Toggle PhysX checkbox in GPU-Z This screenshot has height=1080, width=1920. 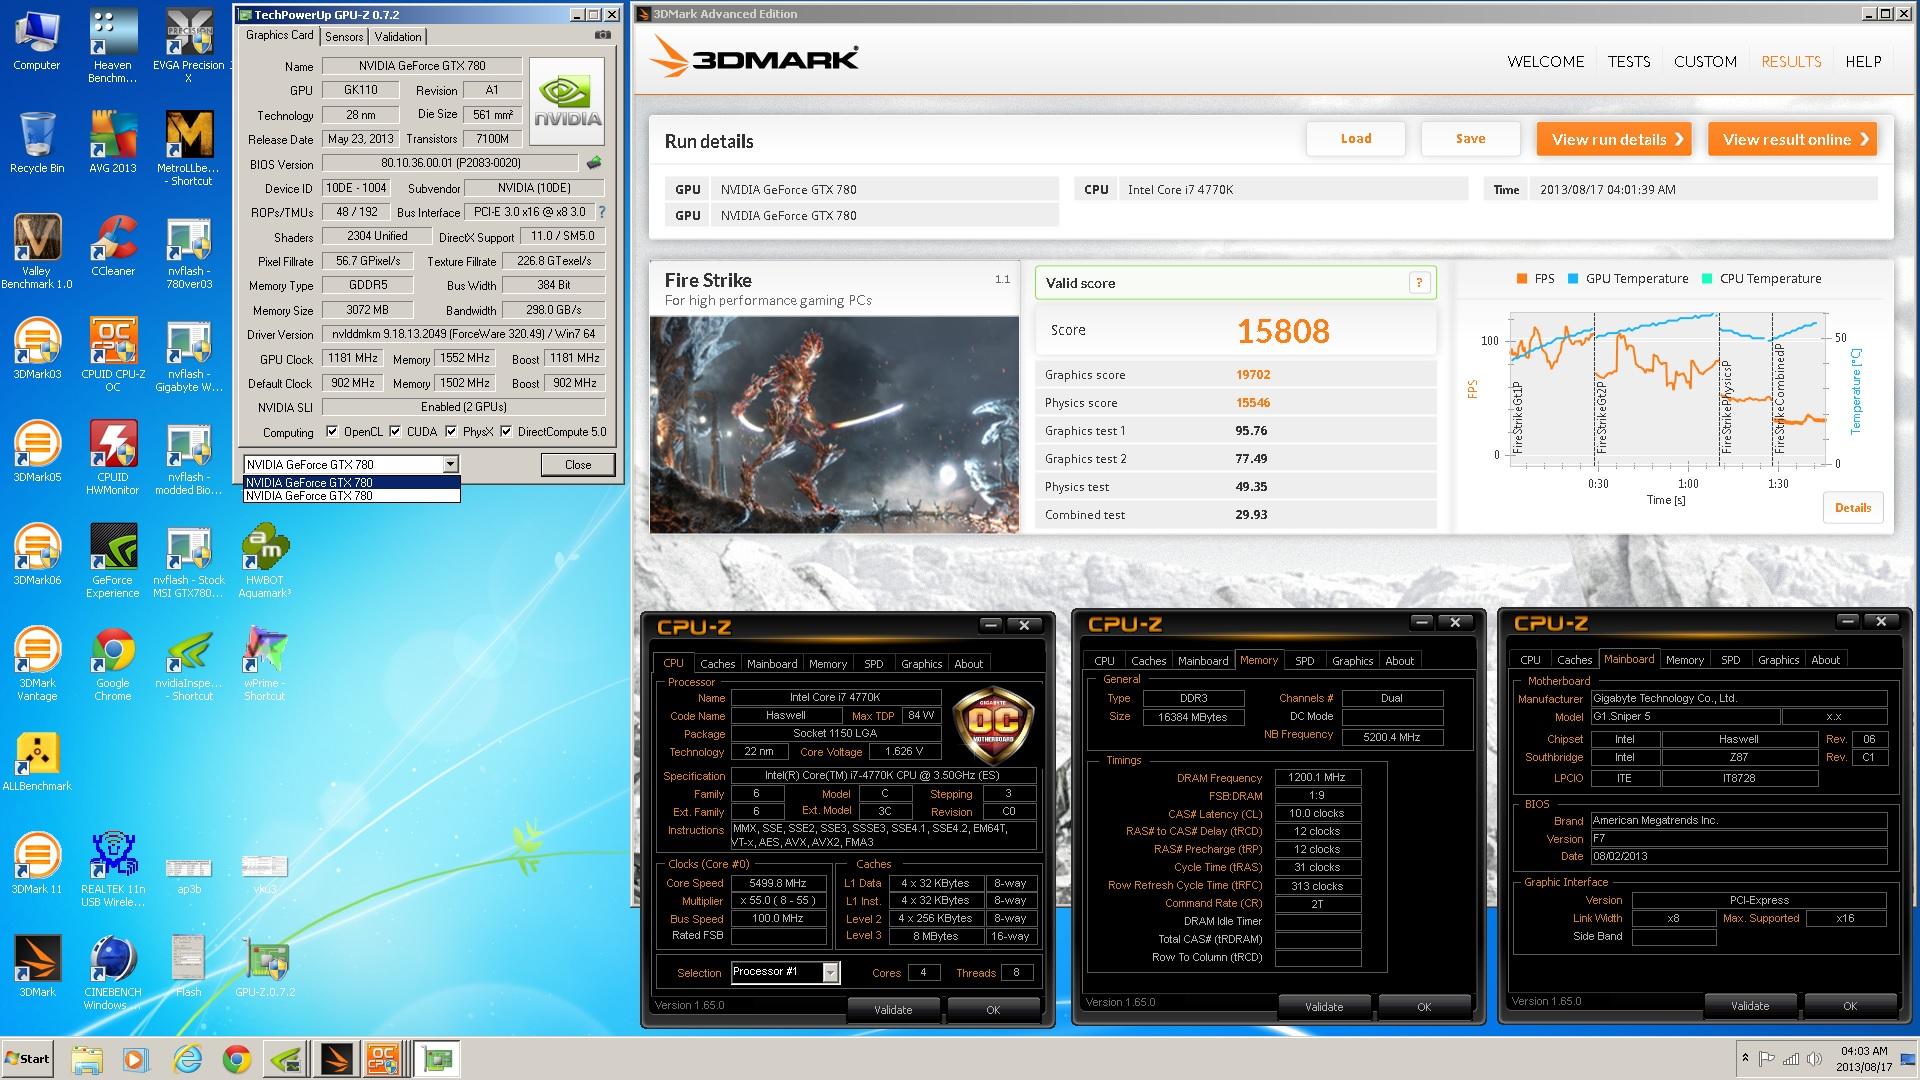pos(451,432)
